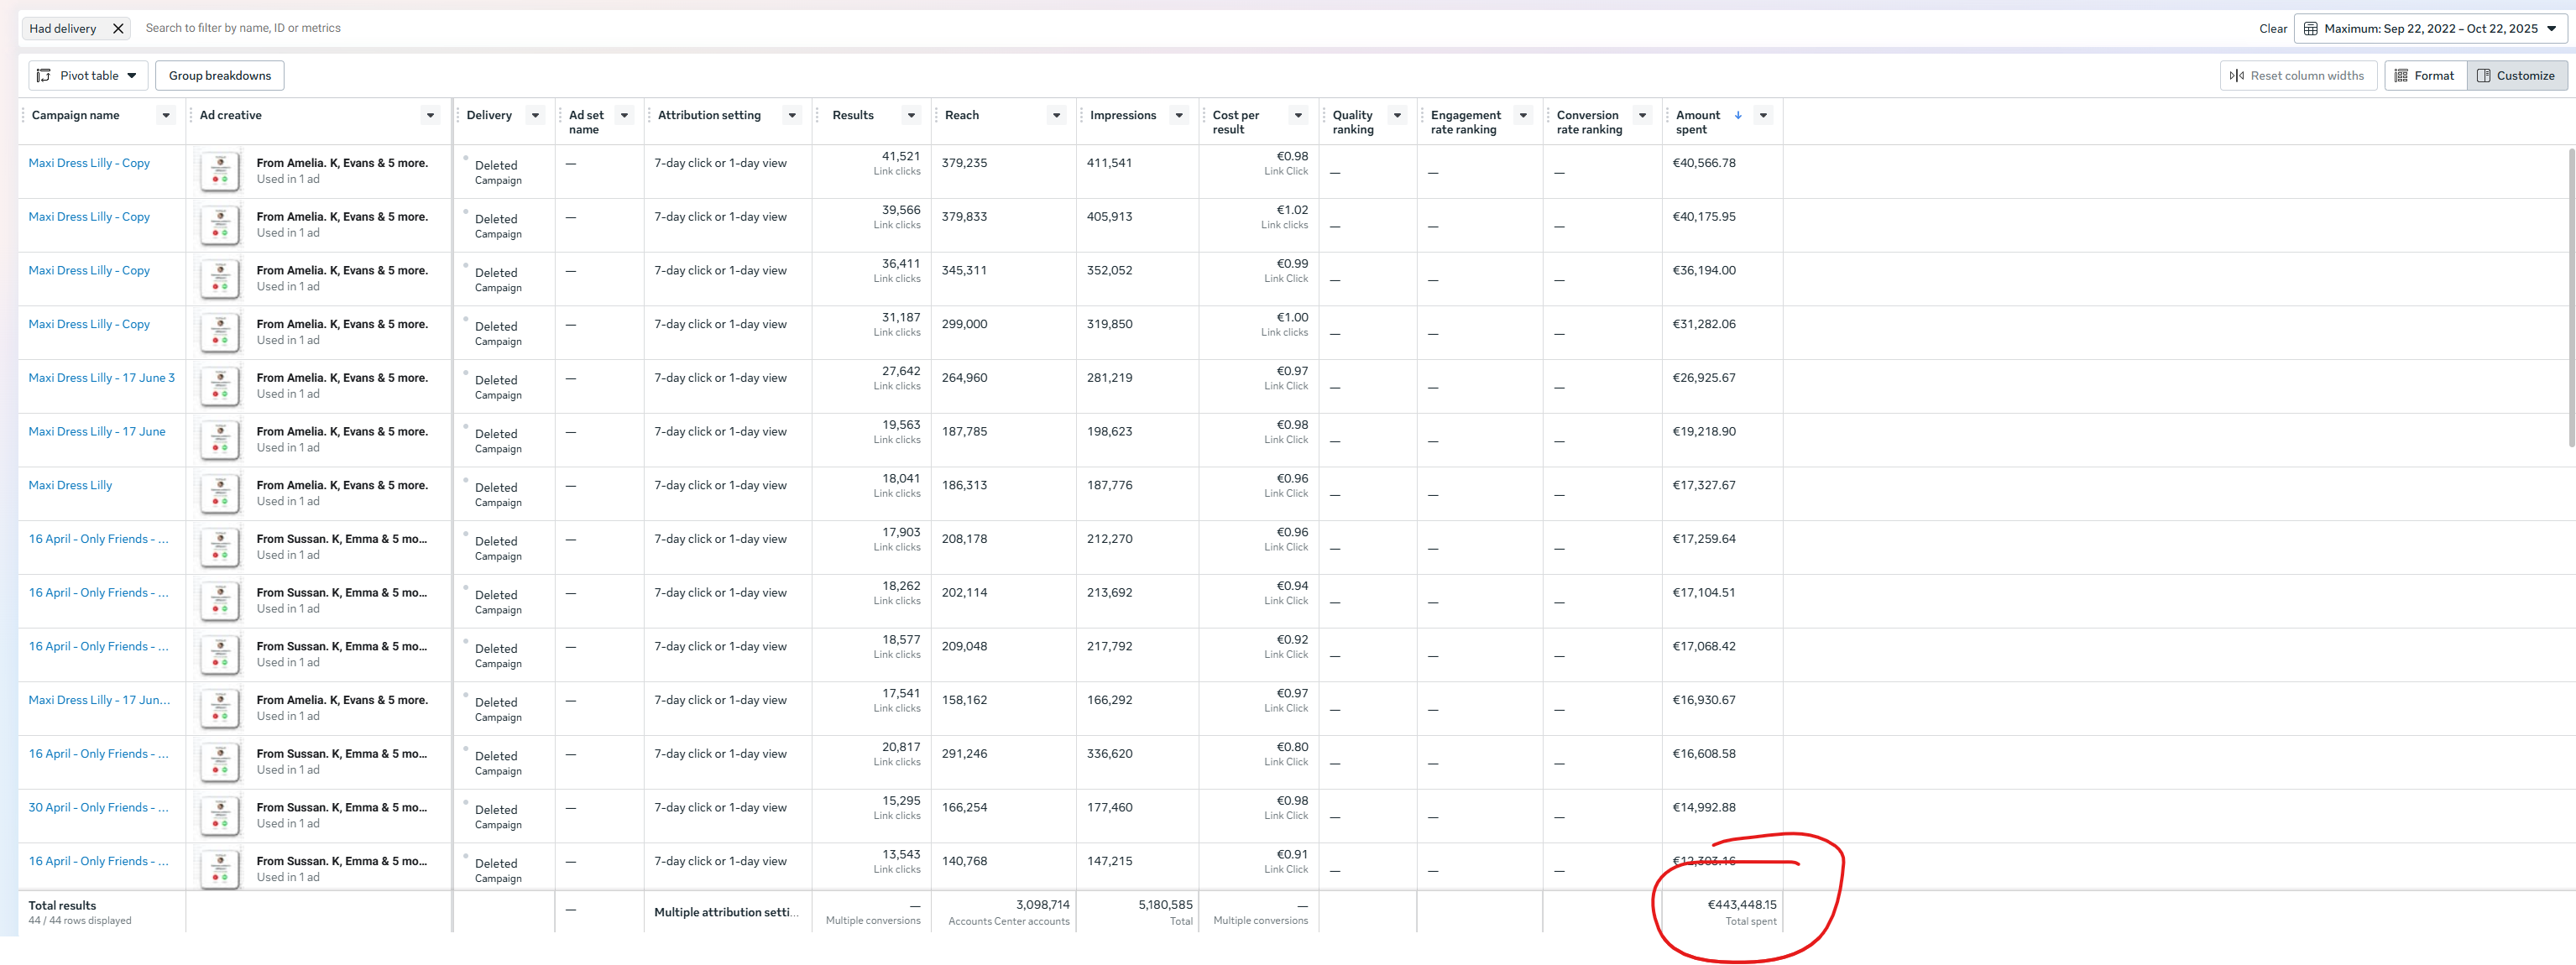
Task: Open the Format table options
Action: (x=2424, y=75)
